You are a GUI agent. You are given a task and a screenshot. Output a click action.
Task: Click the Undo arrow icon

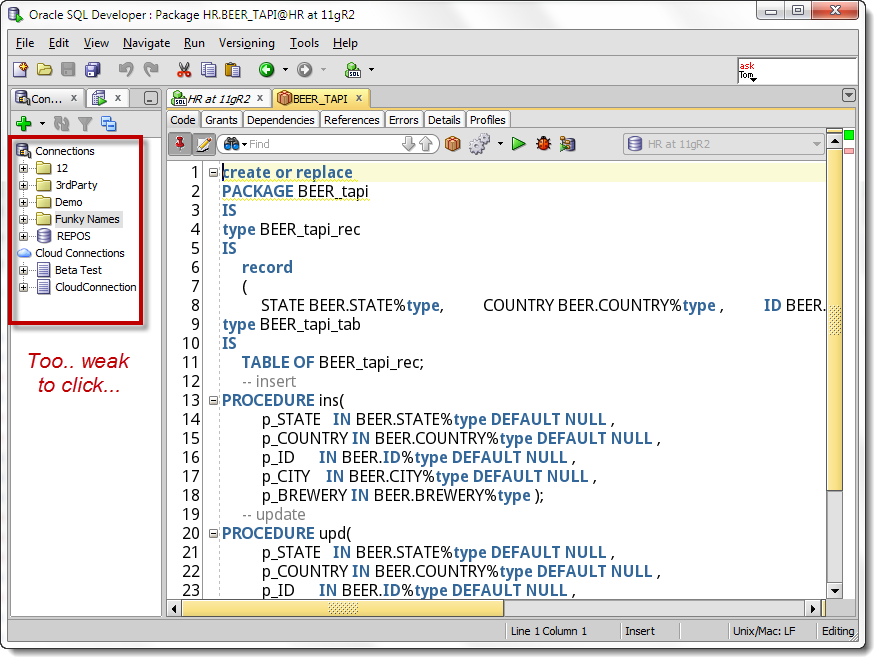tap(126, 70)
